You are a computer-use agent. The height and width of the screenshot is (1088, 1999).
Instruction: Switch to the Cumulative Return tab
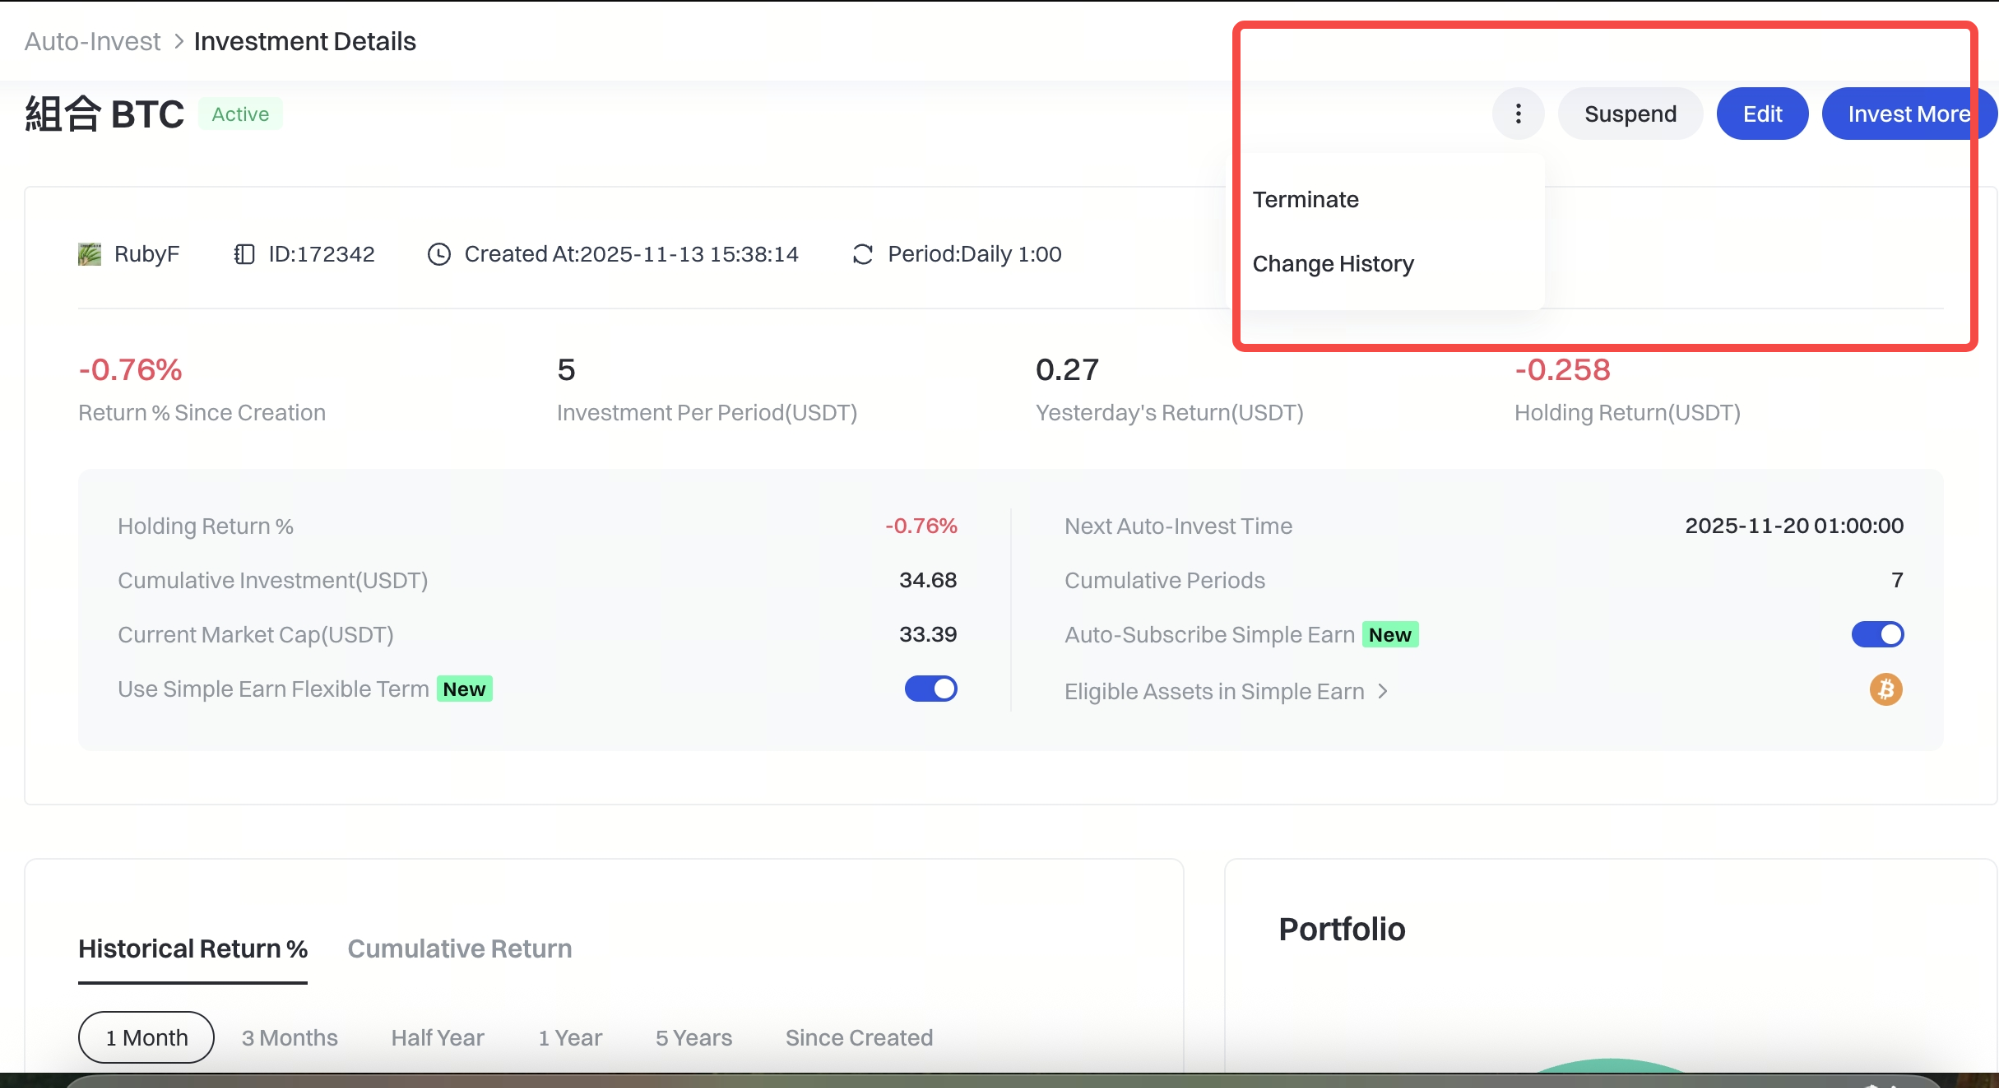(x=459, y=948)
